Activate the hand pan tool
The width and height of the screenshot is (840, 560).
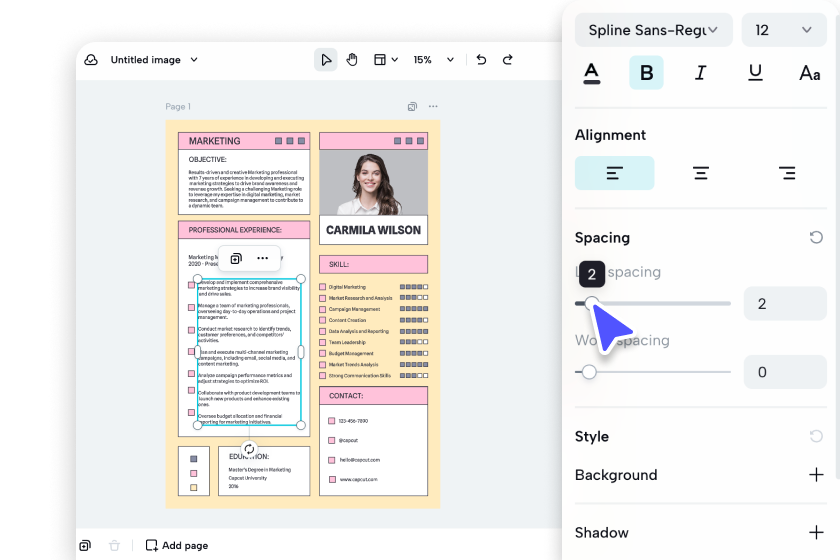pos(351,59)
